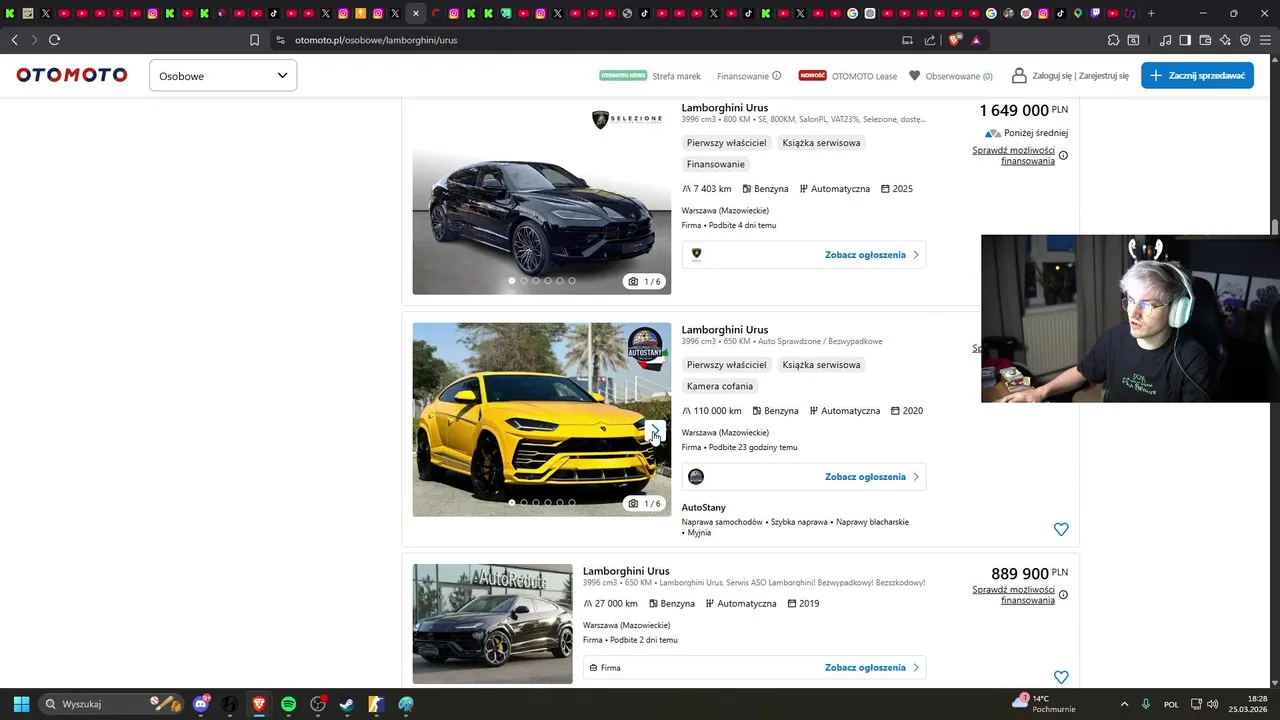Click the 1 649 000 PLN price
The height and width of the screenshot is (720, 1280).
click(1023, 110)
